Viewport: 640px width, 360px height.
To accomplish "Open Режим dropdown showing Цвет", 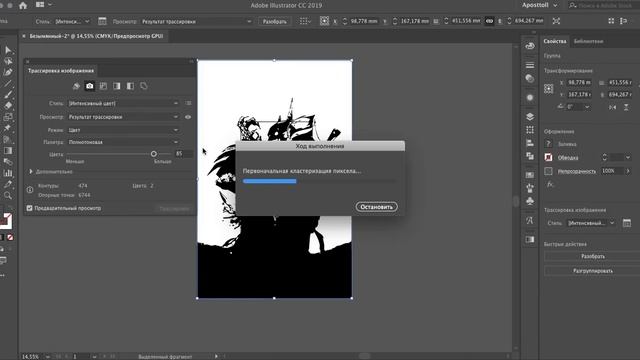I will 123,130.
